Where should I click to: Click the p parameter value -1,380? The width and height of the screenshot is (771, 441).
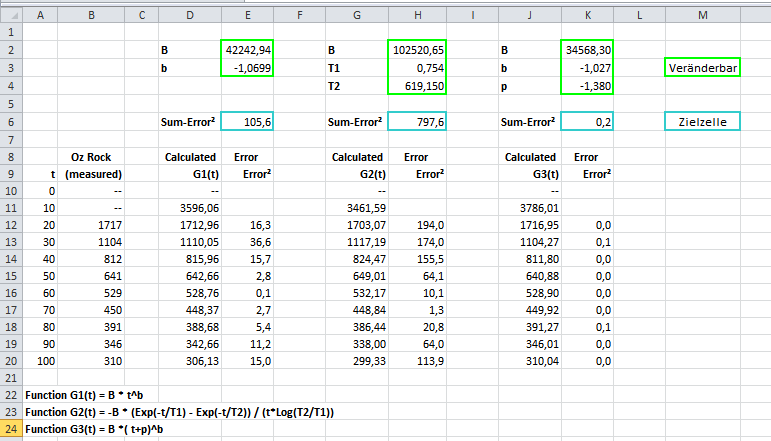586,86
